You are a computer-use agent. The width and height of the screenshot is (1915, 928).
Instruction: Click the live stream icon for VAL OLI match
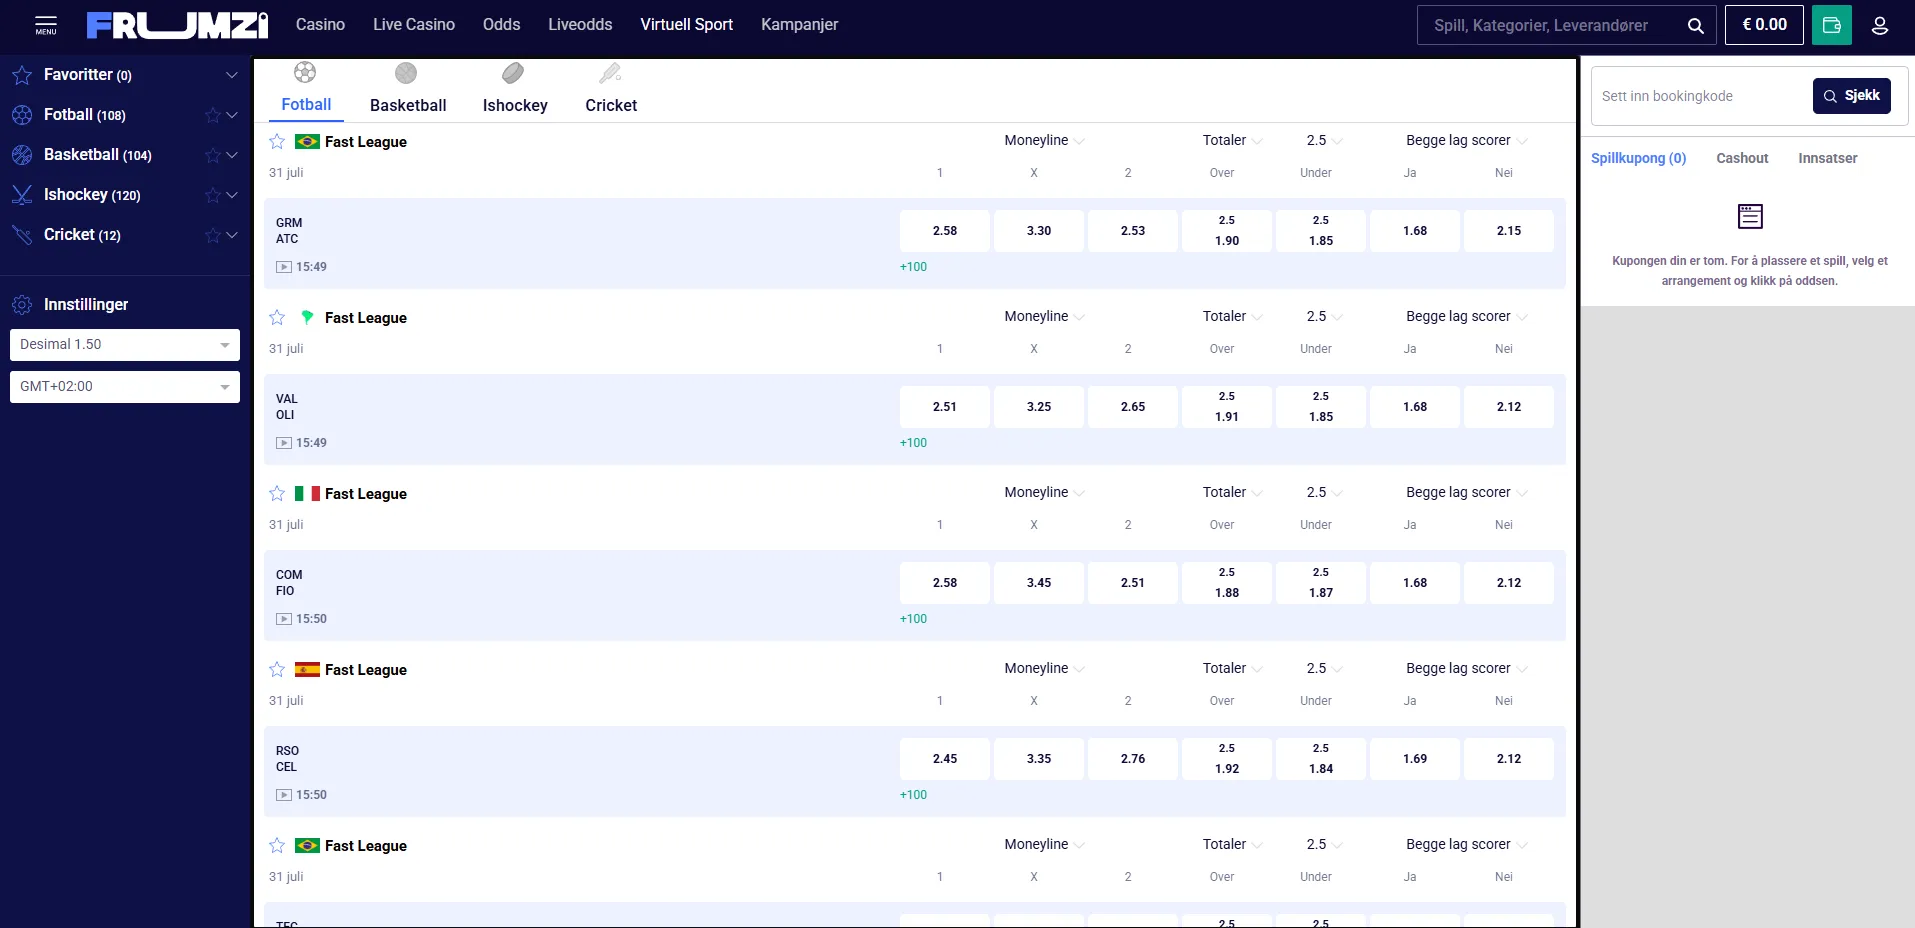pyautogui.click(x=284, y=443)
